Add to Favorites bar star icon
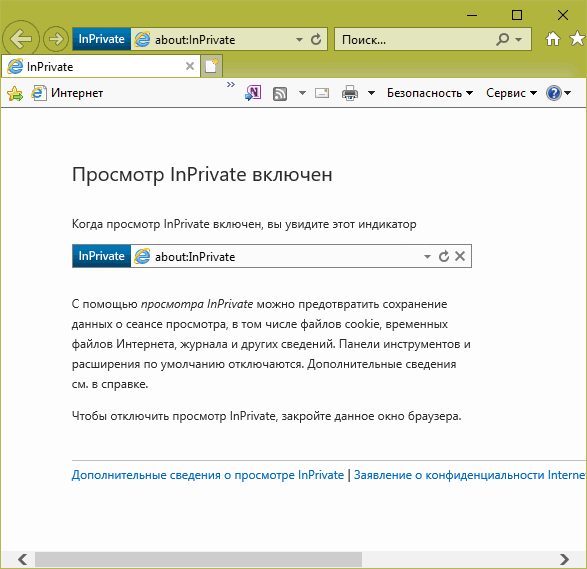 [15, 93]
